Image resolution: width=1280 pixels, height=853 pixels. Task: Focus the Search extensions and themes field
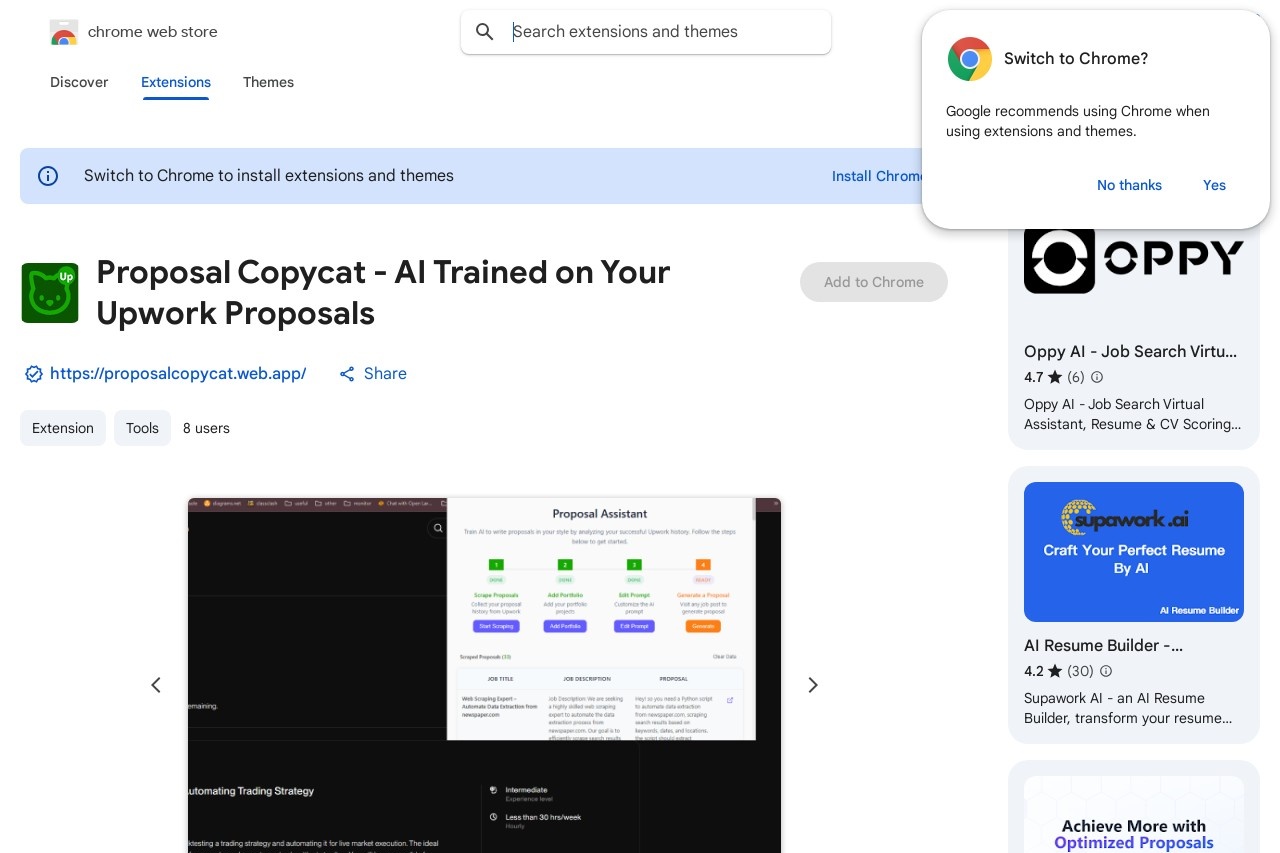click(646, 32)
